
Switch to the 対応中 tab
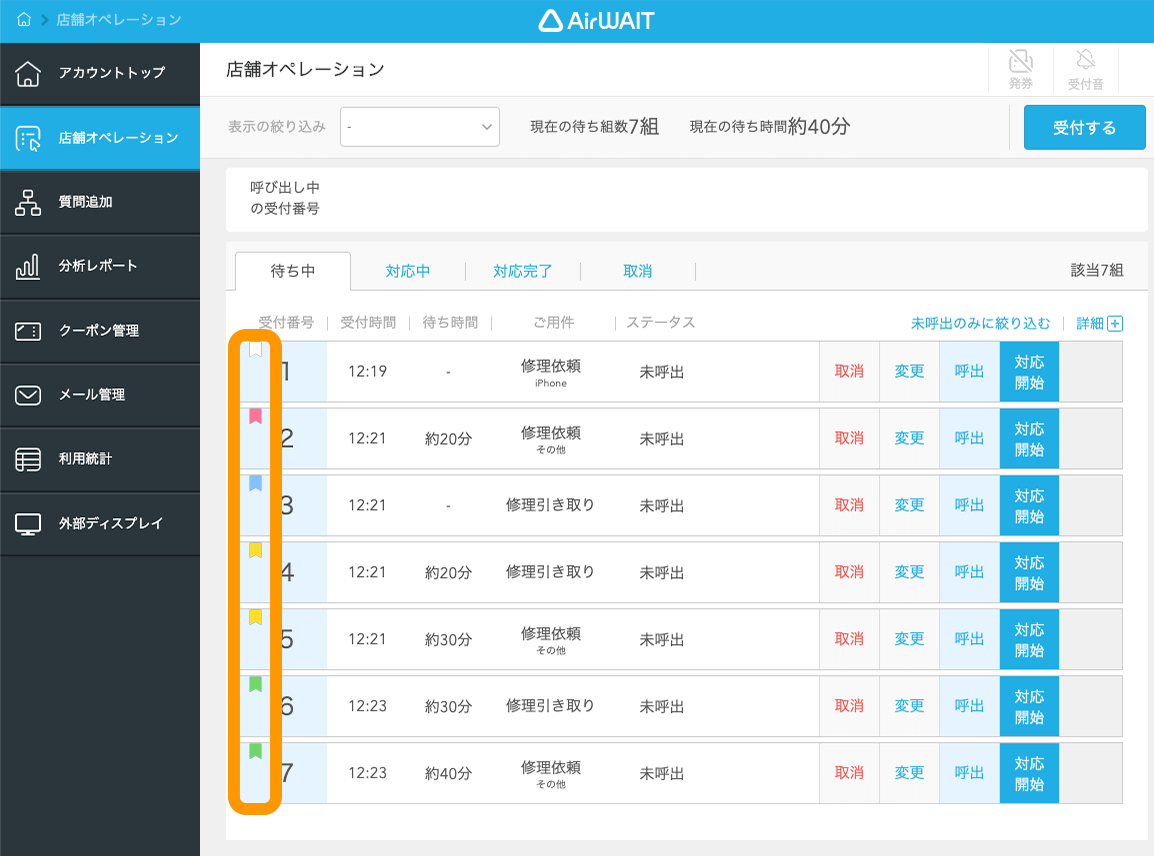click(x=409, y=270)
